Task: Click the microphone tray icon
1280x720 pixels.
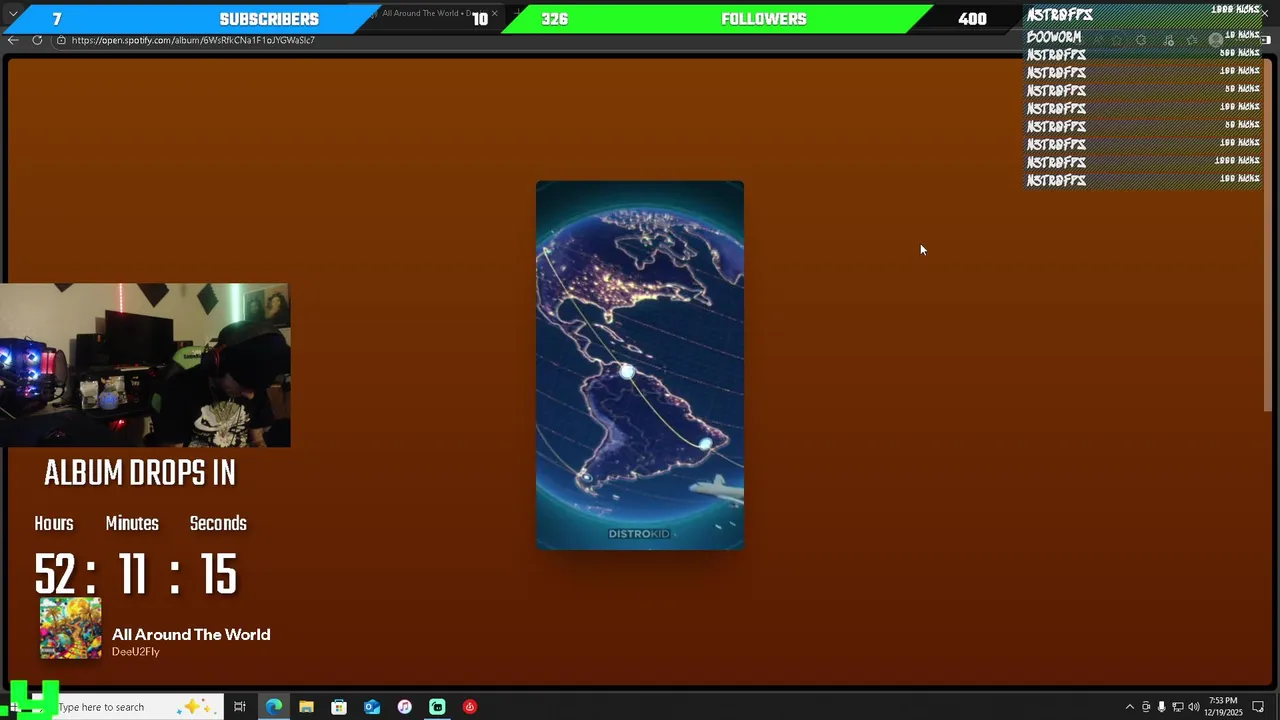Action: pyautogui.click(x=1161, y=707)
